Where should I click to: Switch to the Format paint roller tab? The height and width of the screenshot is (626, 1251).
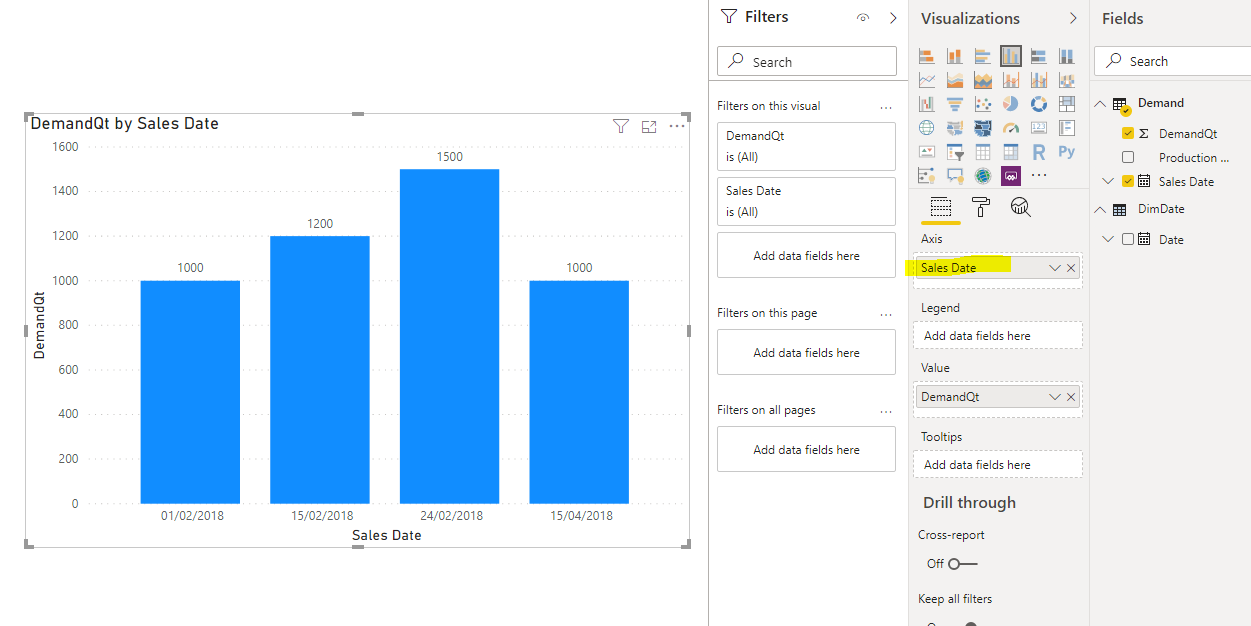click(980, 207)
